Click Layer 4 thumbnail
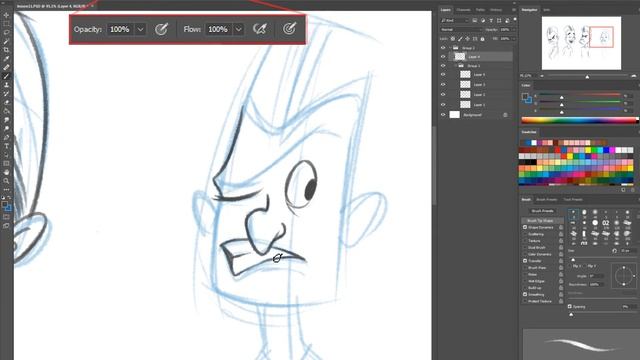Screen dimensions: 640x360 pos(460,57)
